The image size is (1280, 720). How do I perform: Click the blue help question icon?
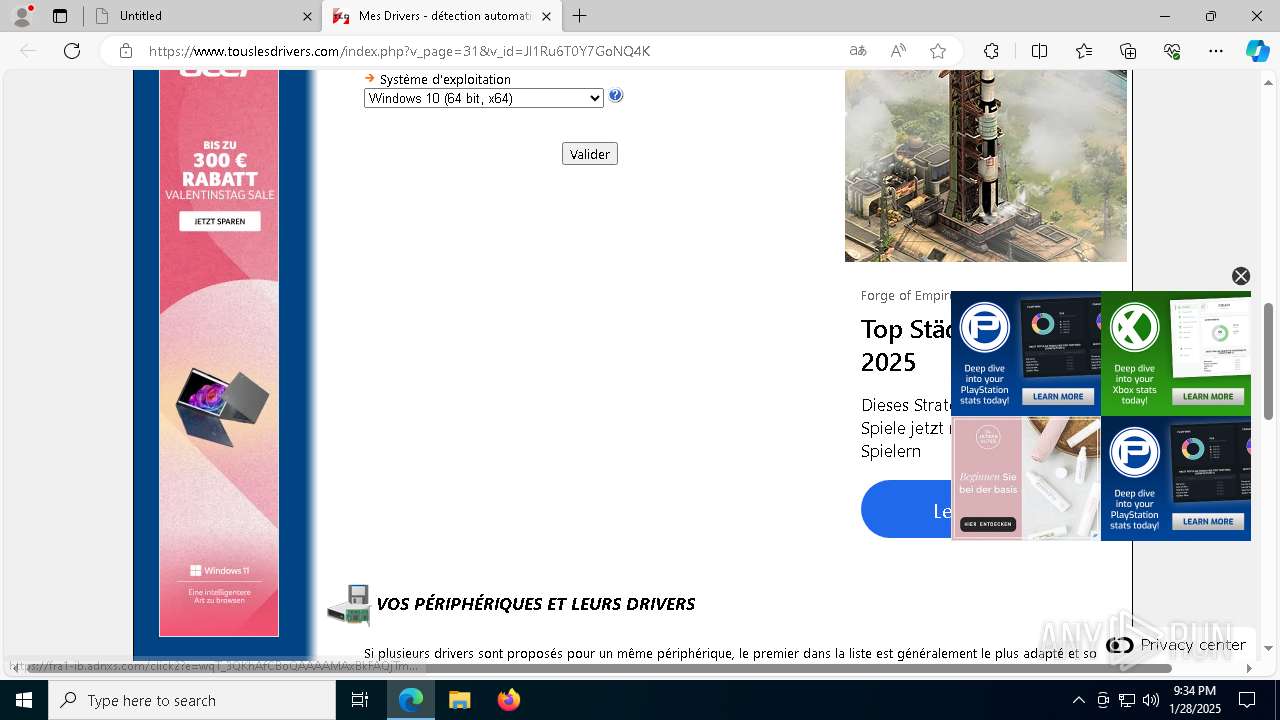point(616,96)
